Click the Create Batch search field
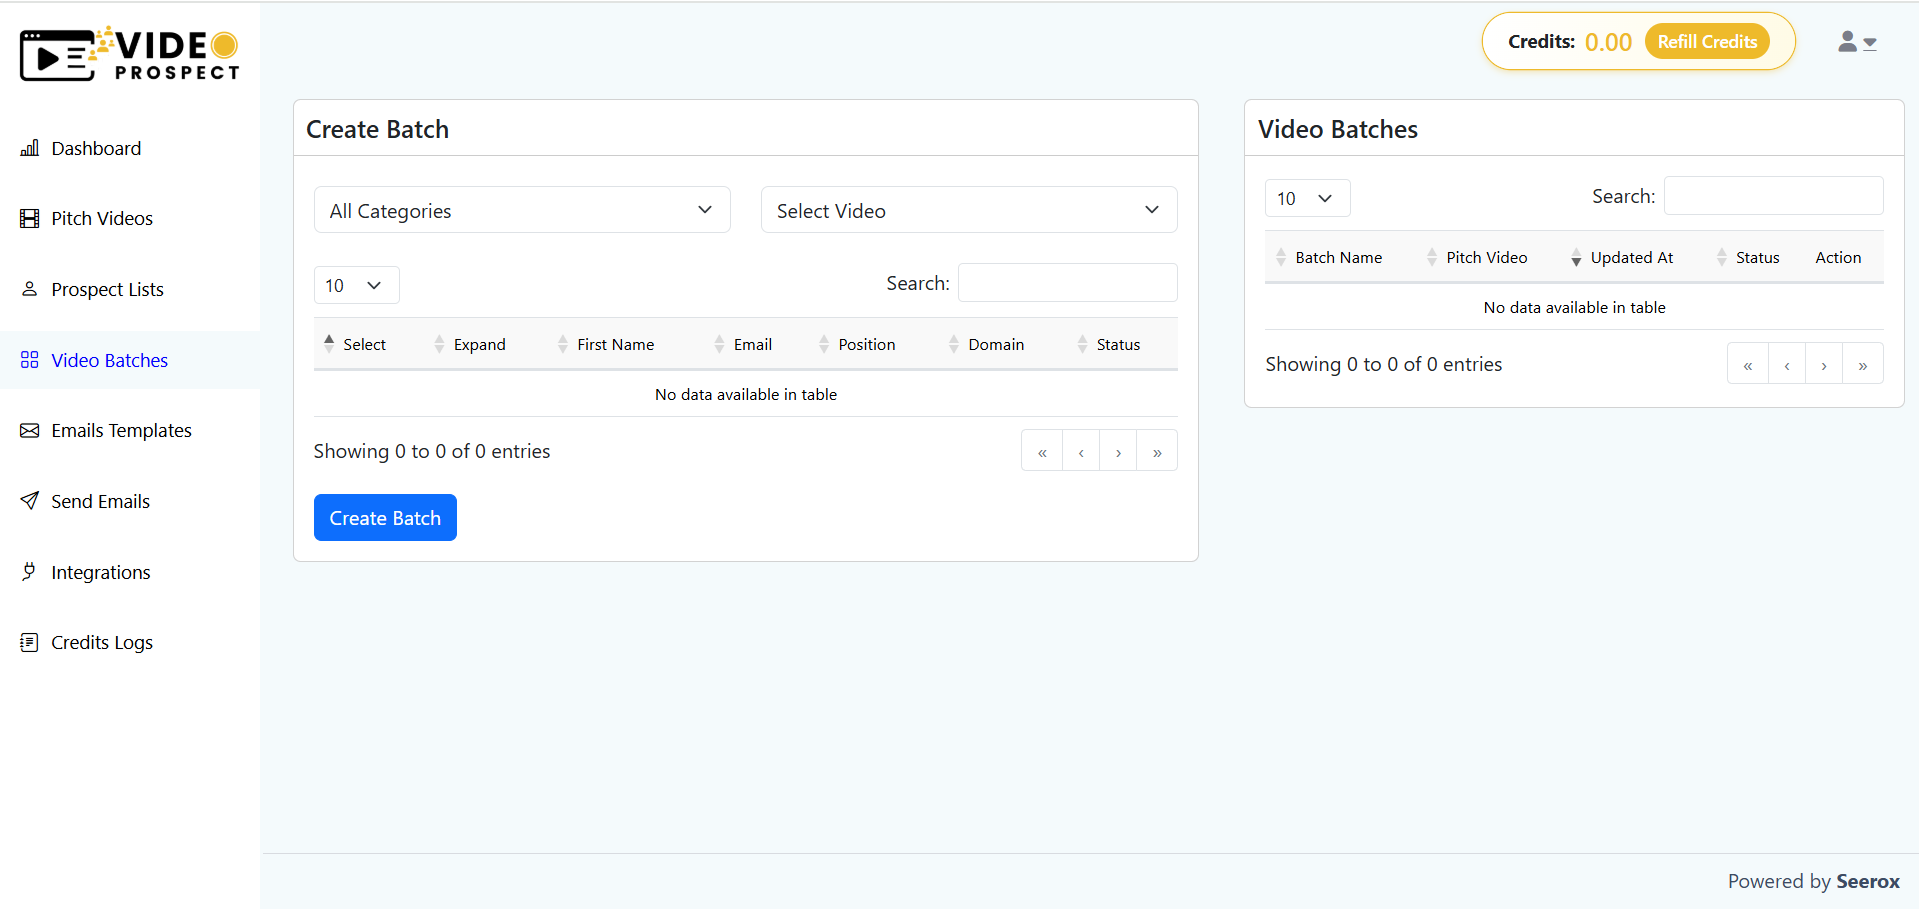 click(1066, 283)
